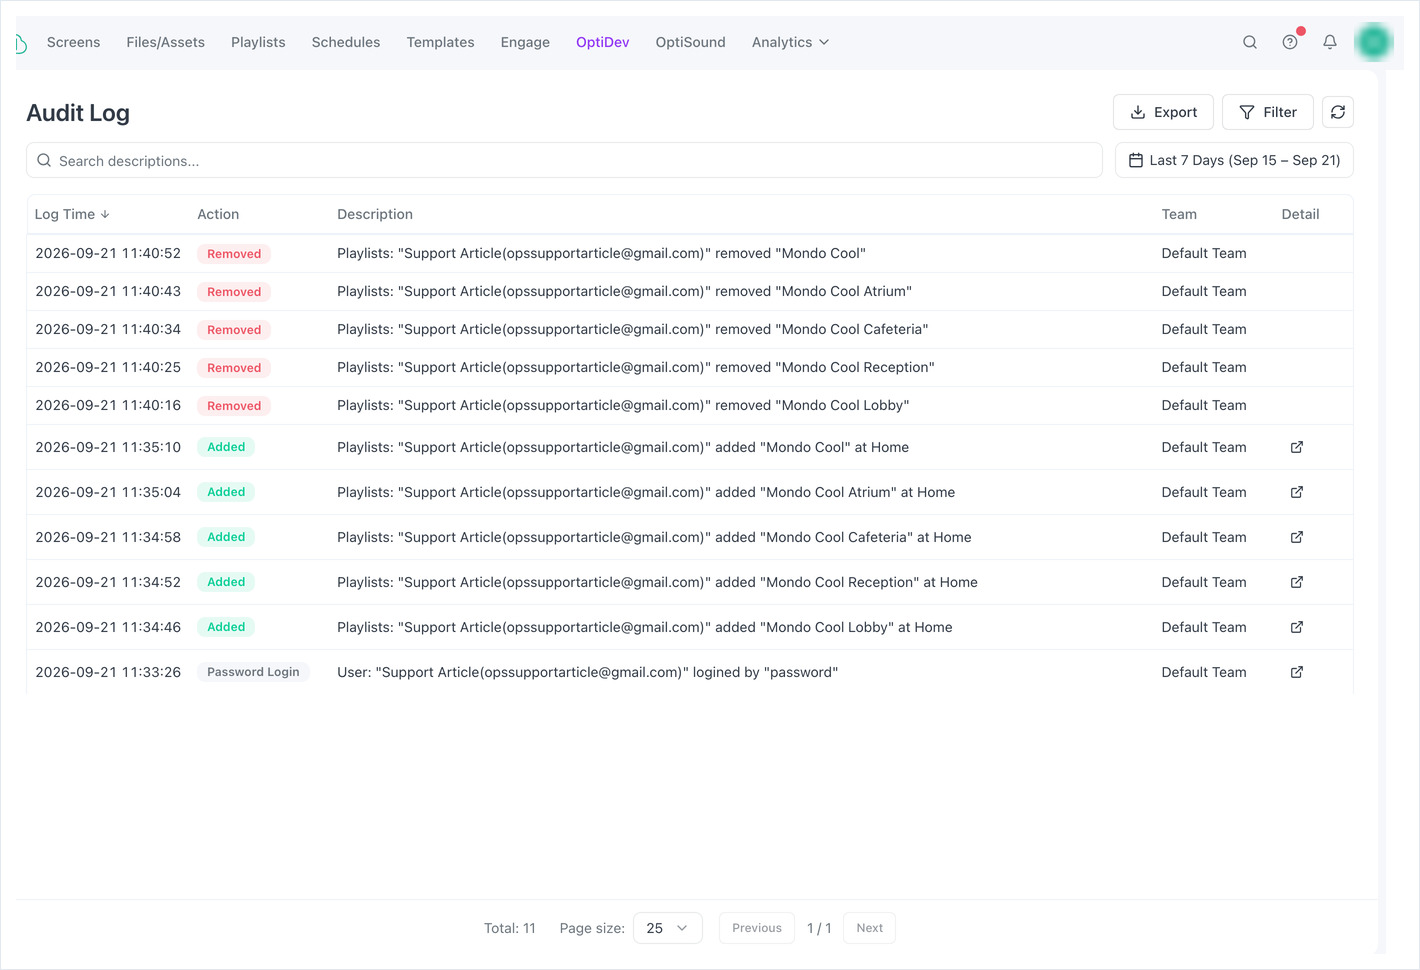Viewport: 1420px width, 970px height.
Task: Click the Team column header
Action: click(1179, 214)
